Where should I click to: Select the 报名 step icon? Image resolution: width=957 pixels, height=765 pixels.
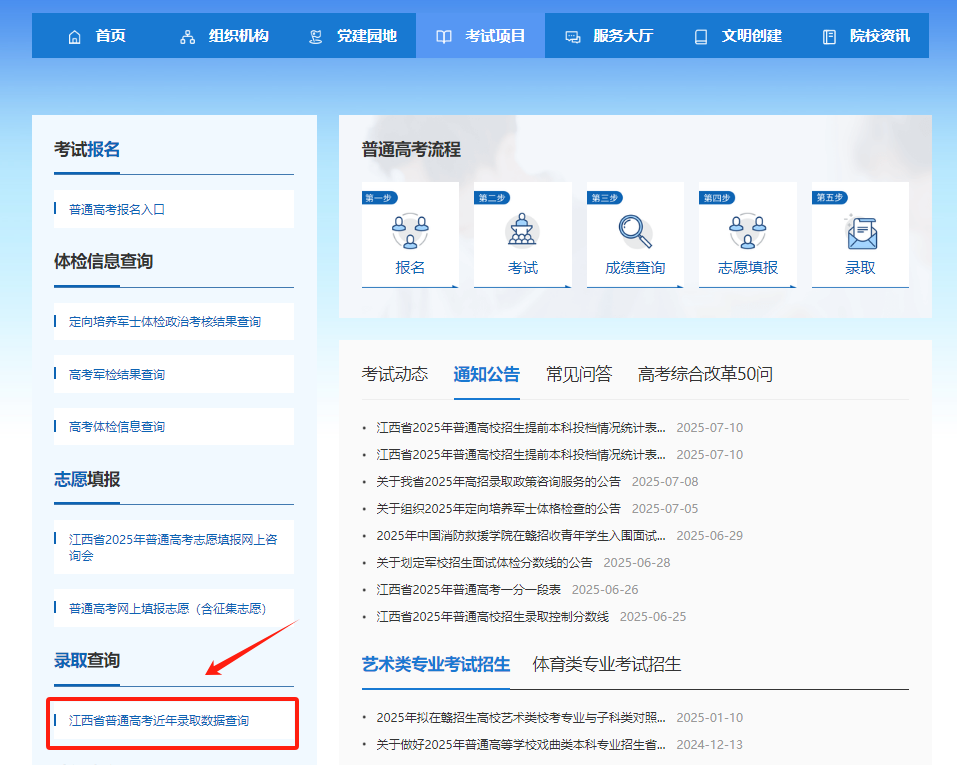(409, 232)
